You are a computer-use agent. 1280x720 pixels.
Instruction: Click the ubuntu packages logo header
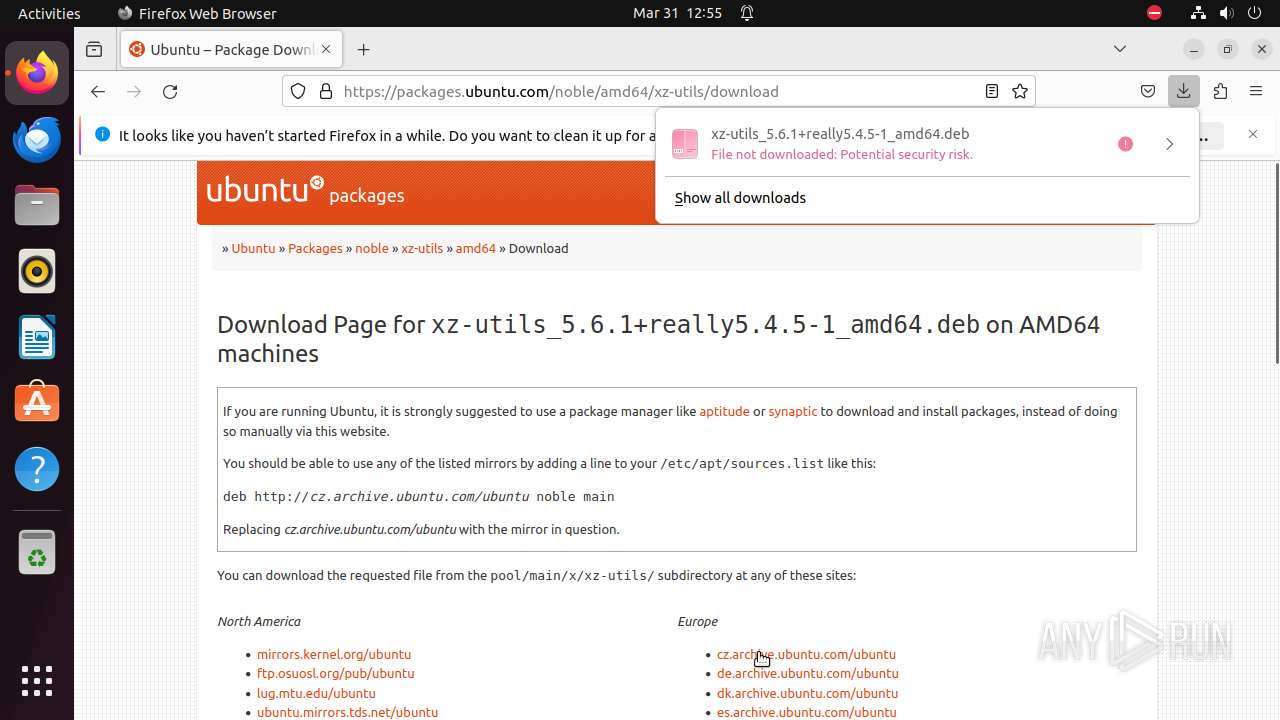(x=305, y=190)
